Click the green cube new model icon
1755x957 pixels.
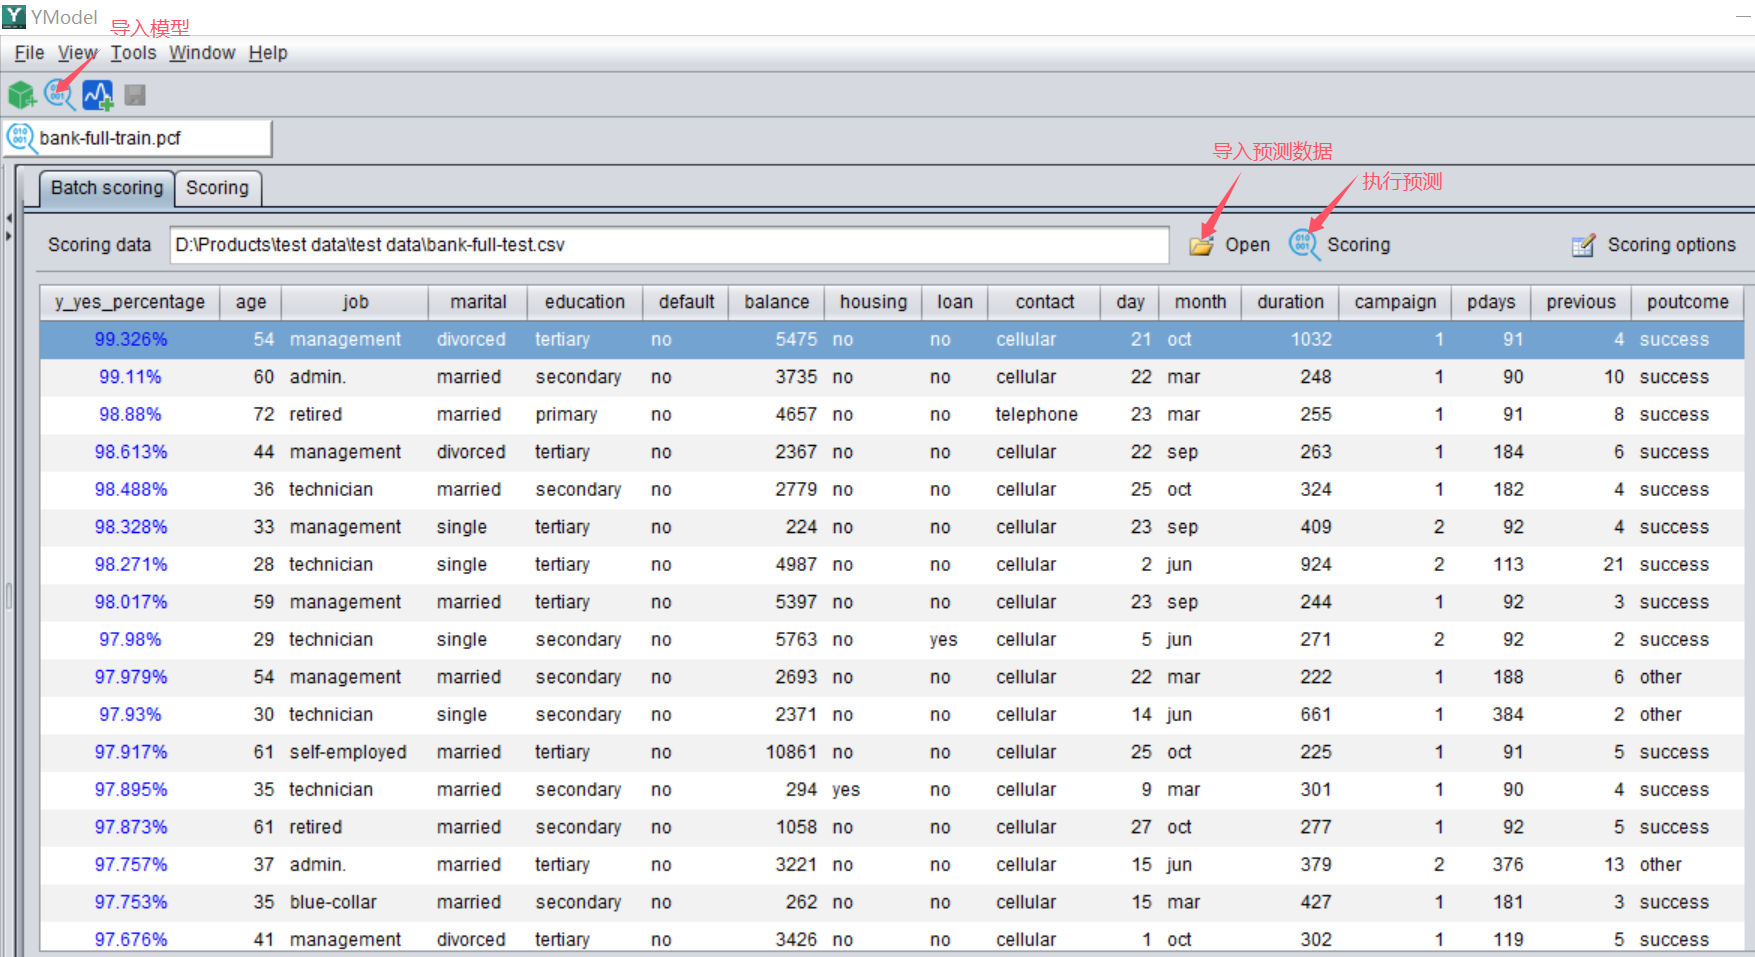22,95
